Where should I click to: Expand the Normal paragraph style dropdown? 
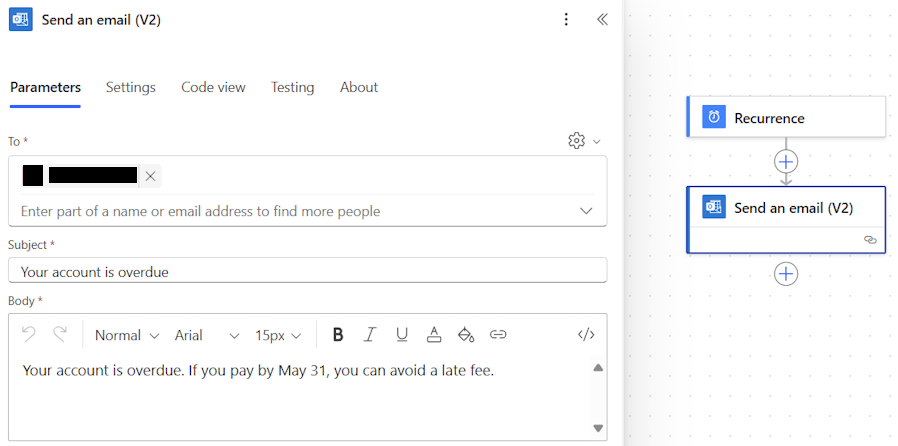(127, 336)
